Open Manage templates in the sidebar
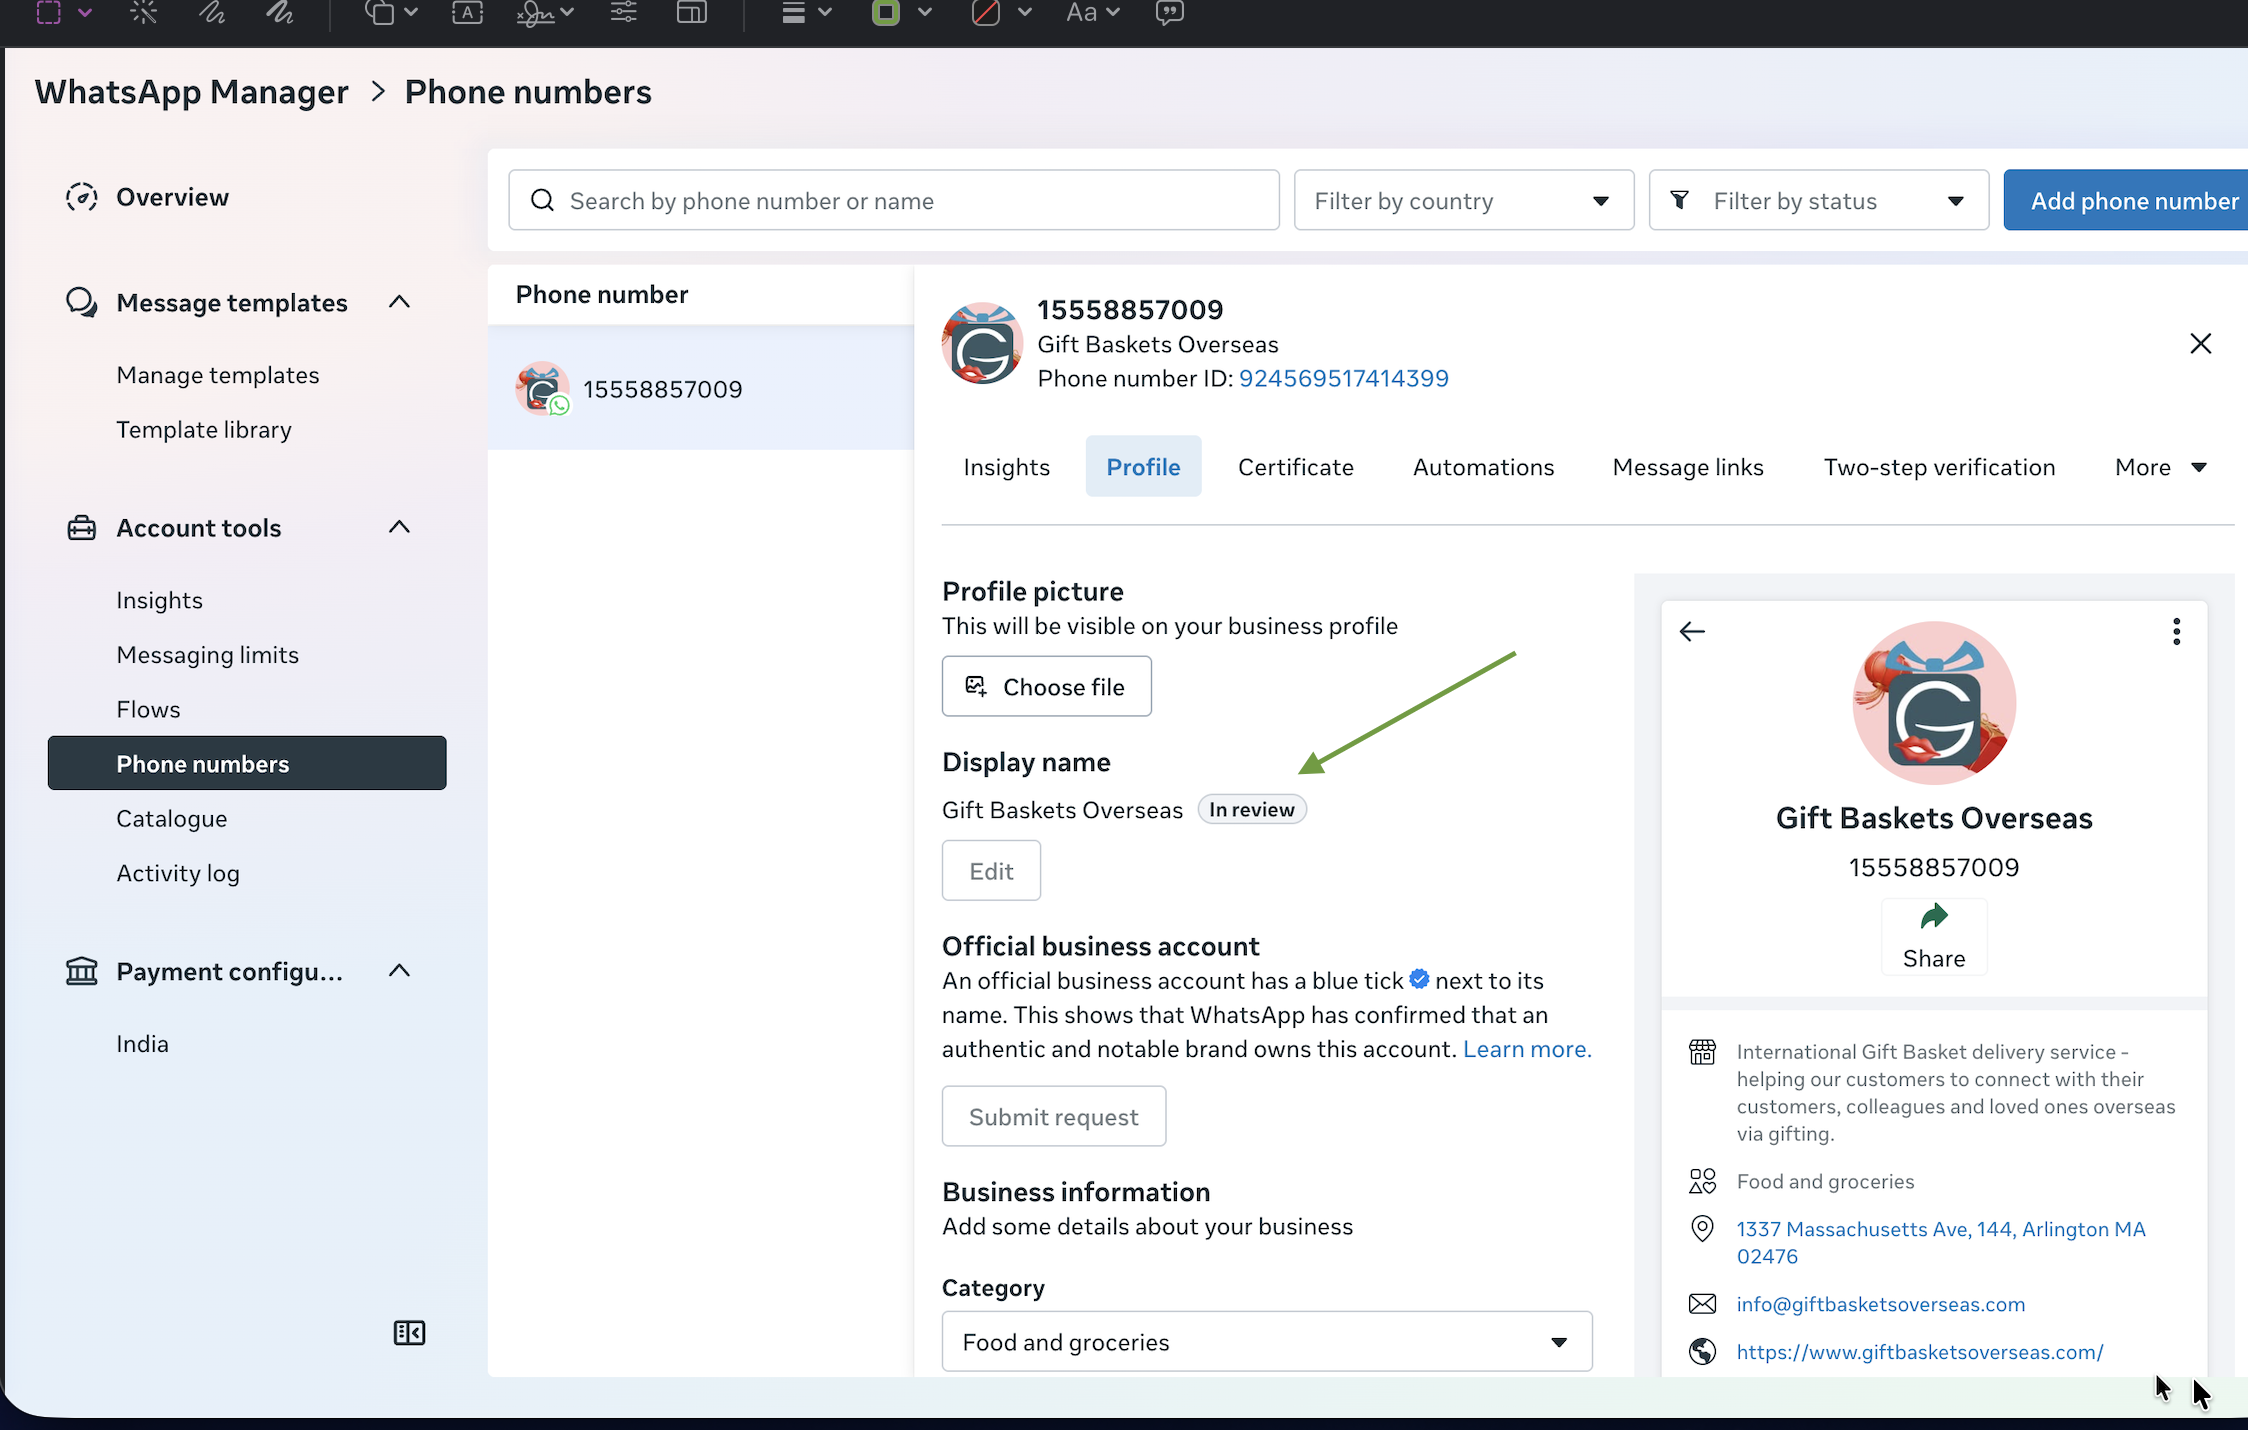The height and width of the screenshot is (1430, 2248). [218, 375]
